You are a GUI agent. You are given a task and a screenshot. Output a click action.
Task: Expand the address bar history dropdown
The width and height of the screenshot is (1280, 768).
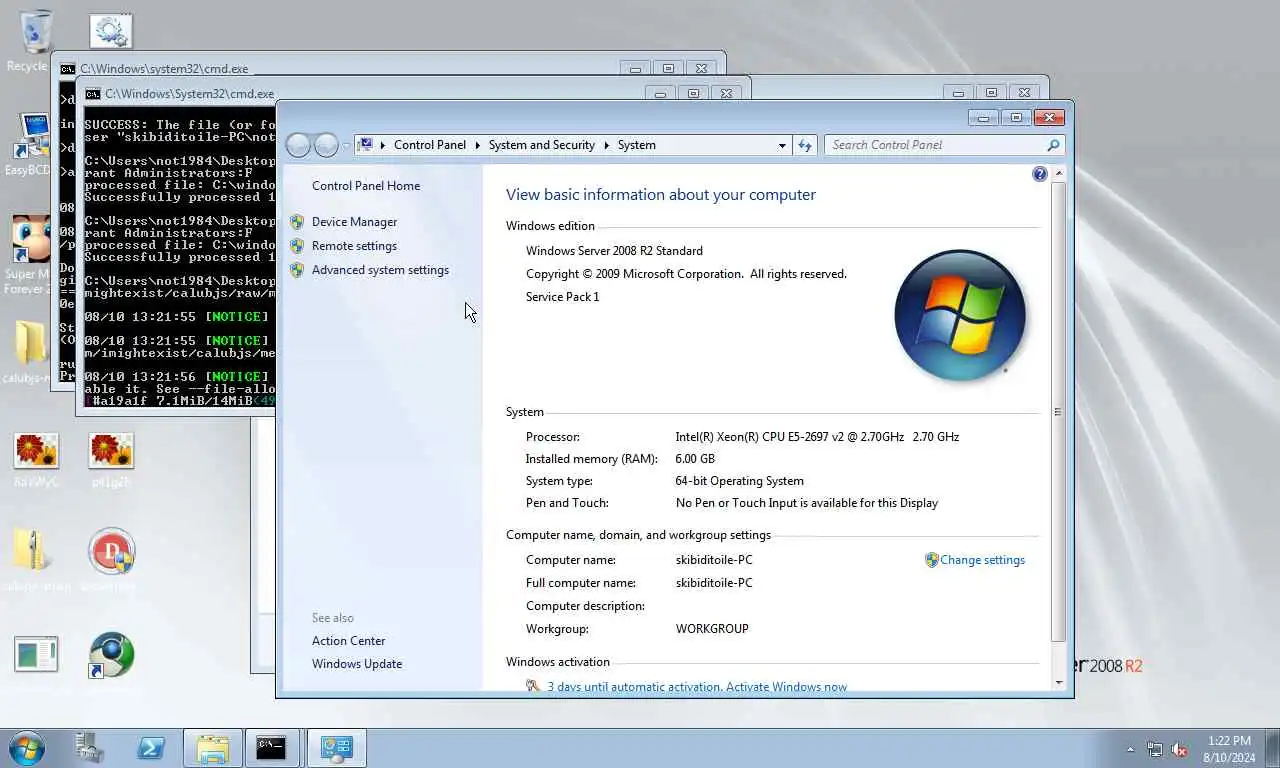pyautogui.click(x=782, y=145)
